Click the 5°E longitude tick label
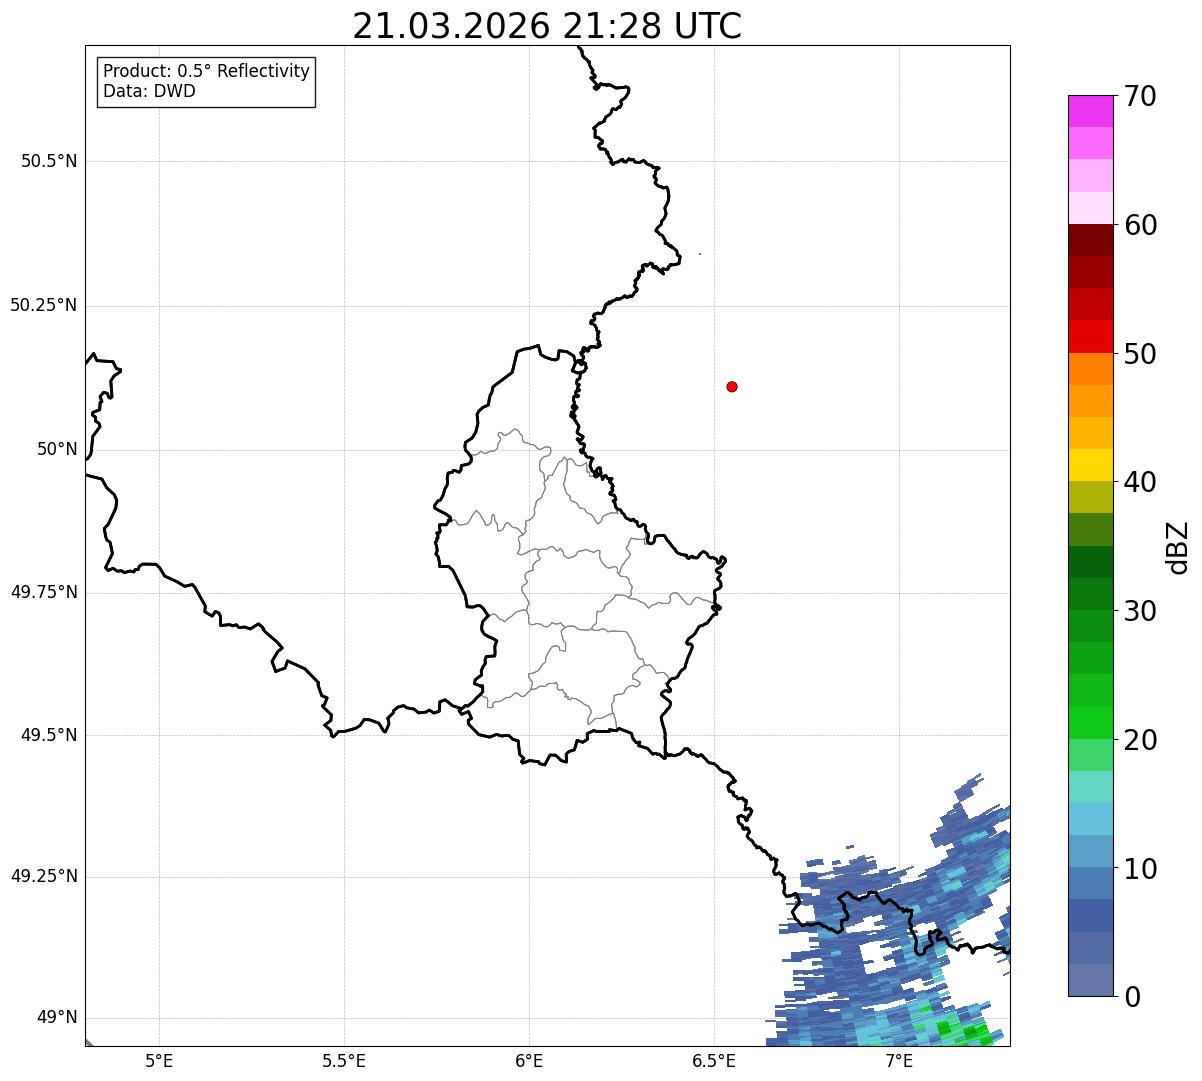The image size is (1202, 1081). click(x=159, y=1060)
